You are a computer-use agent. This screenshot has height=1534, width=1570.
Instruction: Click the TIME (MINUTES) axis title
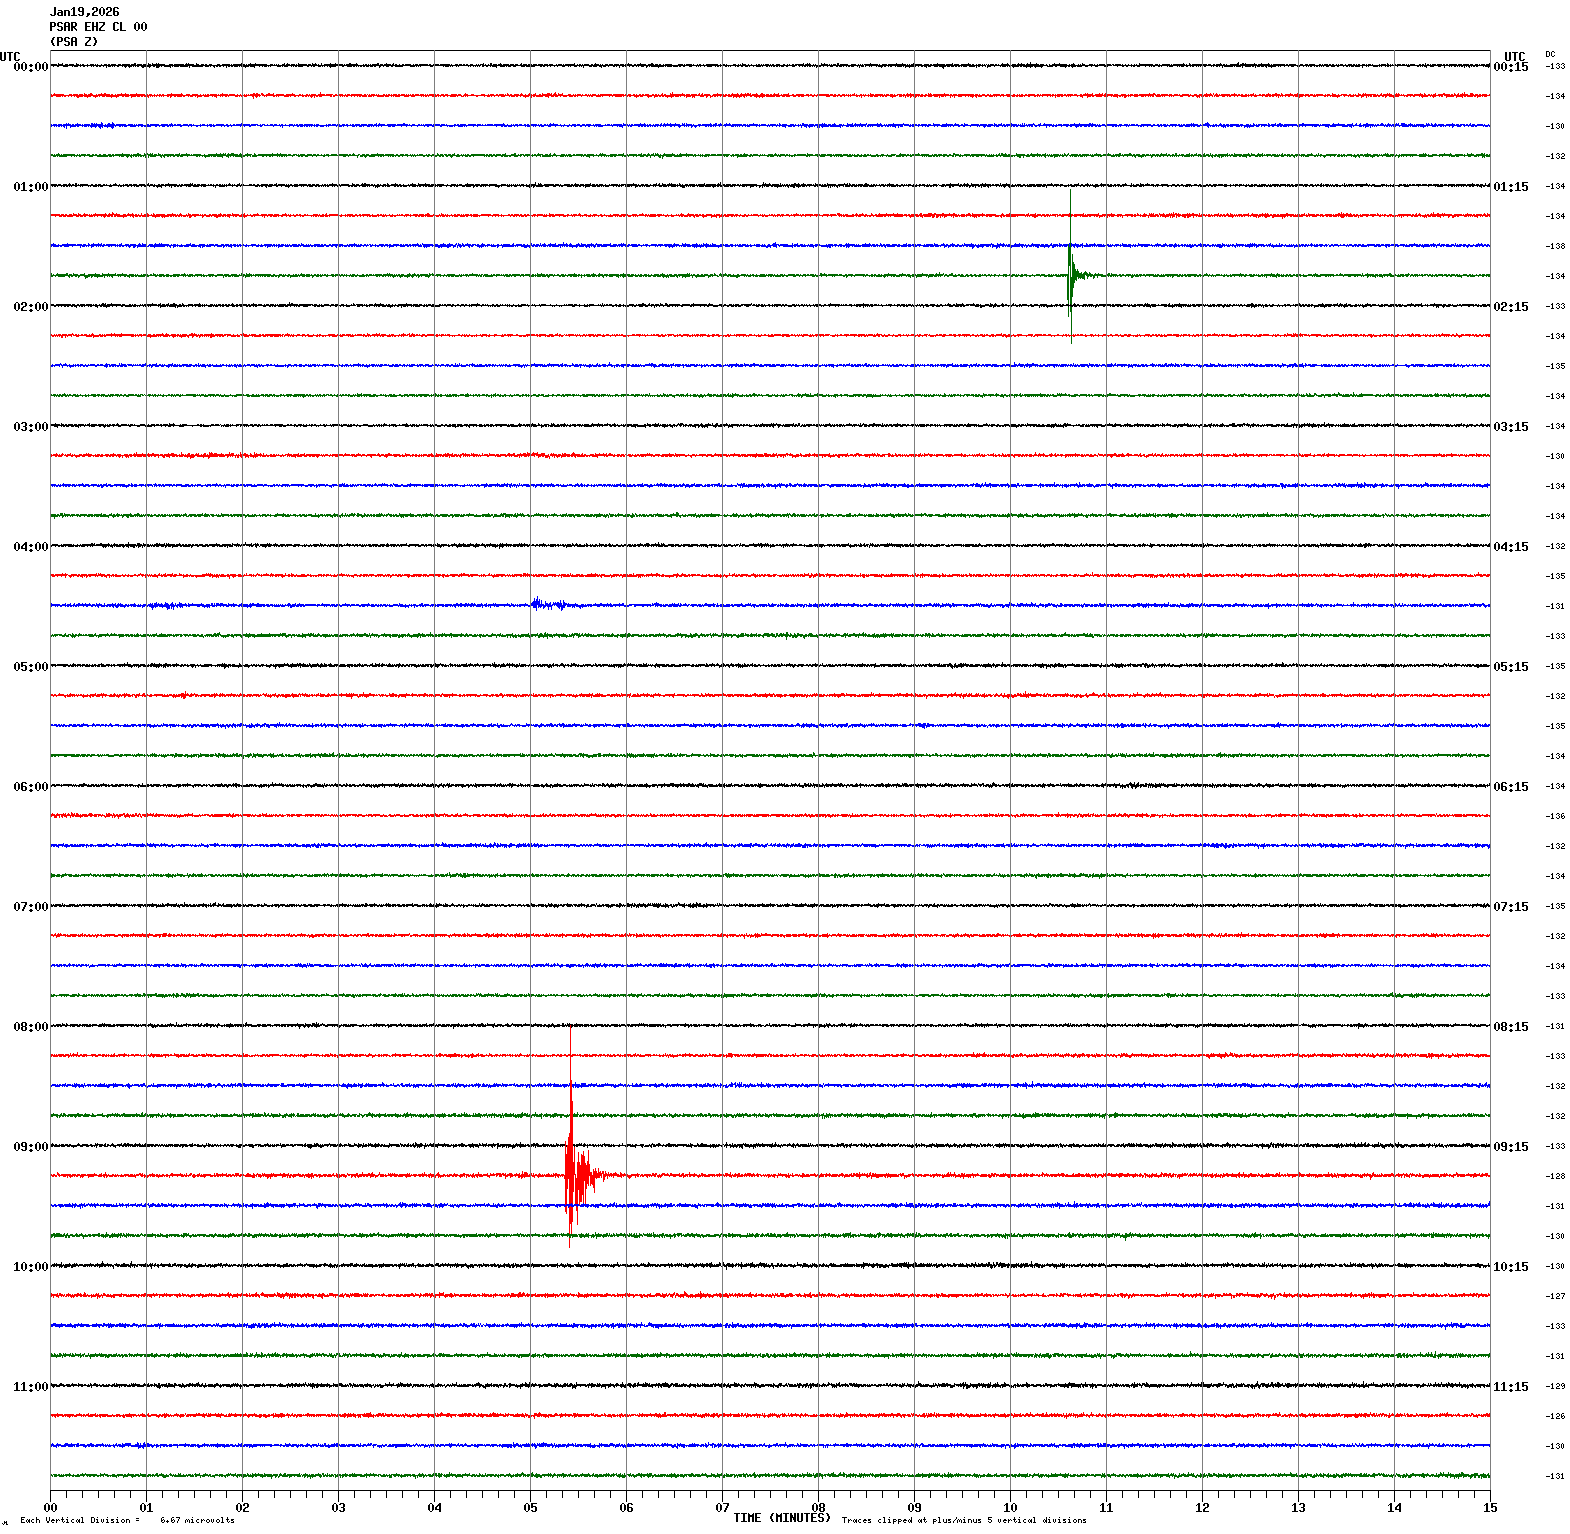(781, 1518)
